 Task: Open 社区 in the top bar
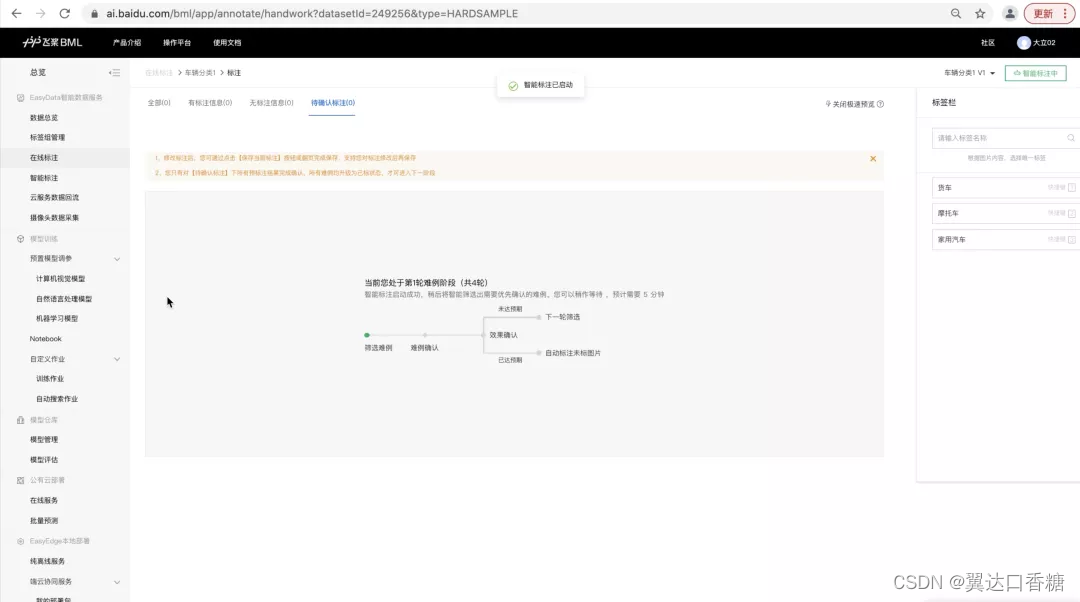point(988,43)
